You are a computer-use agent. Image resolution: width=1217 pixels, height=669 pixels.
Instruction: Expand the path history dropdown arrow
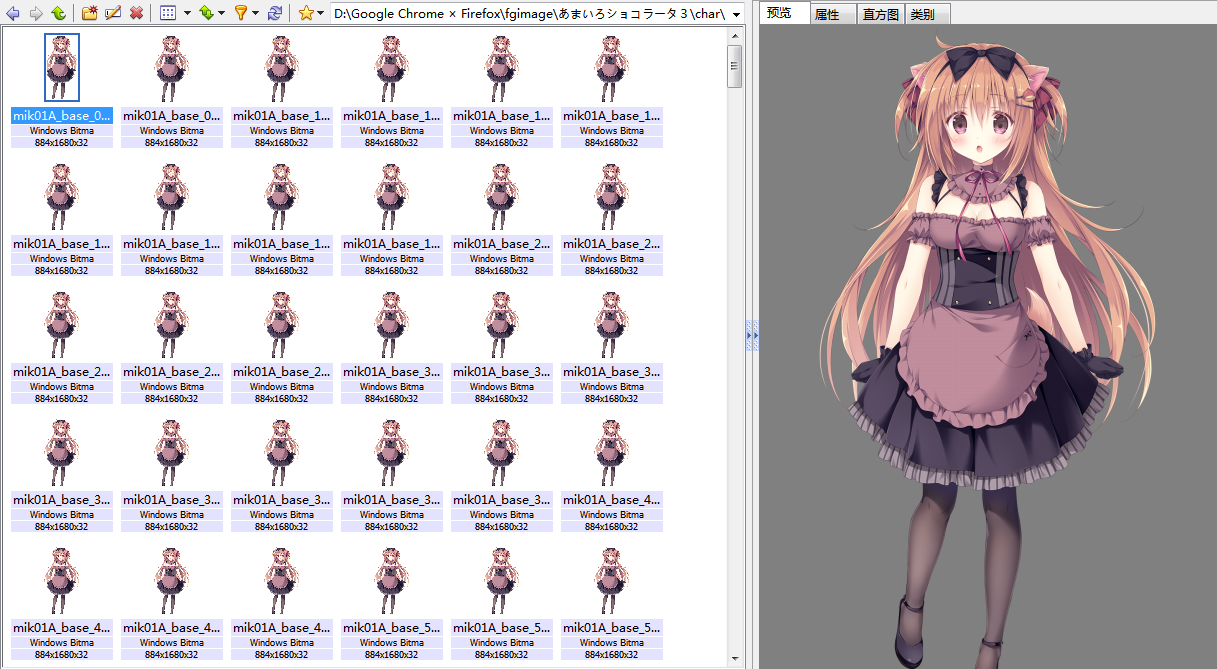coord(737,14)
